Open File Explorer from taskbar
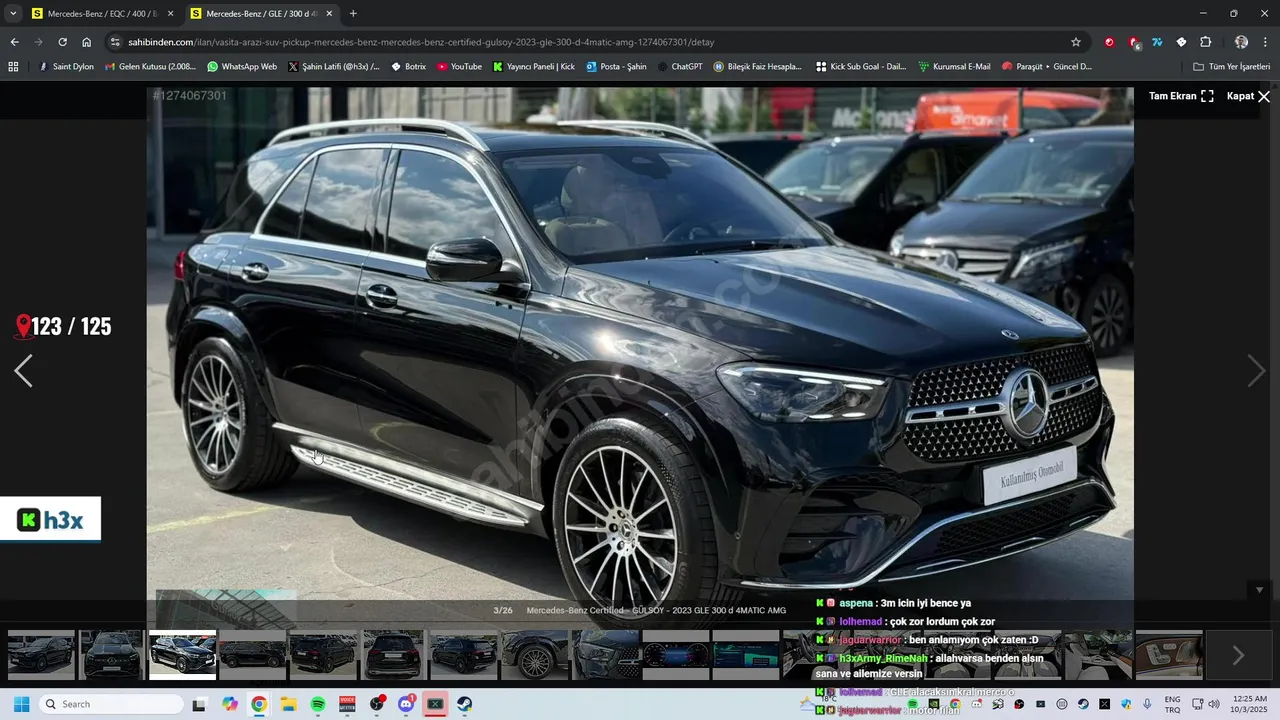1280x720 pixels. pyautogui.click(x=288, y=704)
